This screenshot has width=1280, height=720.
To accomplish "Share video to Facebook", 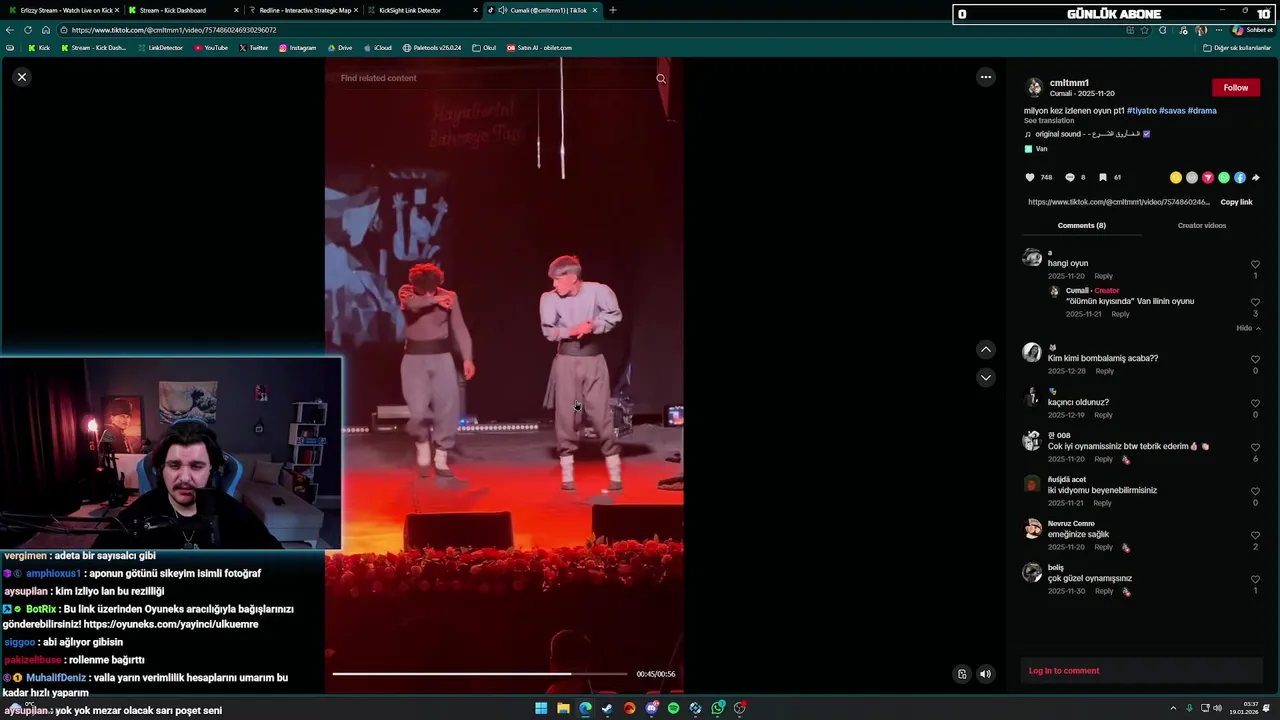I will point(1240,178).
